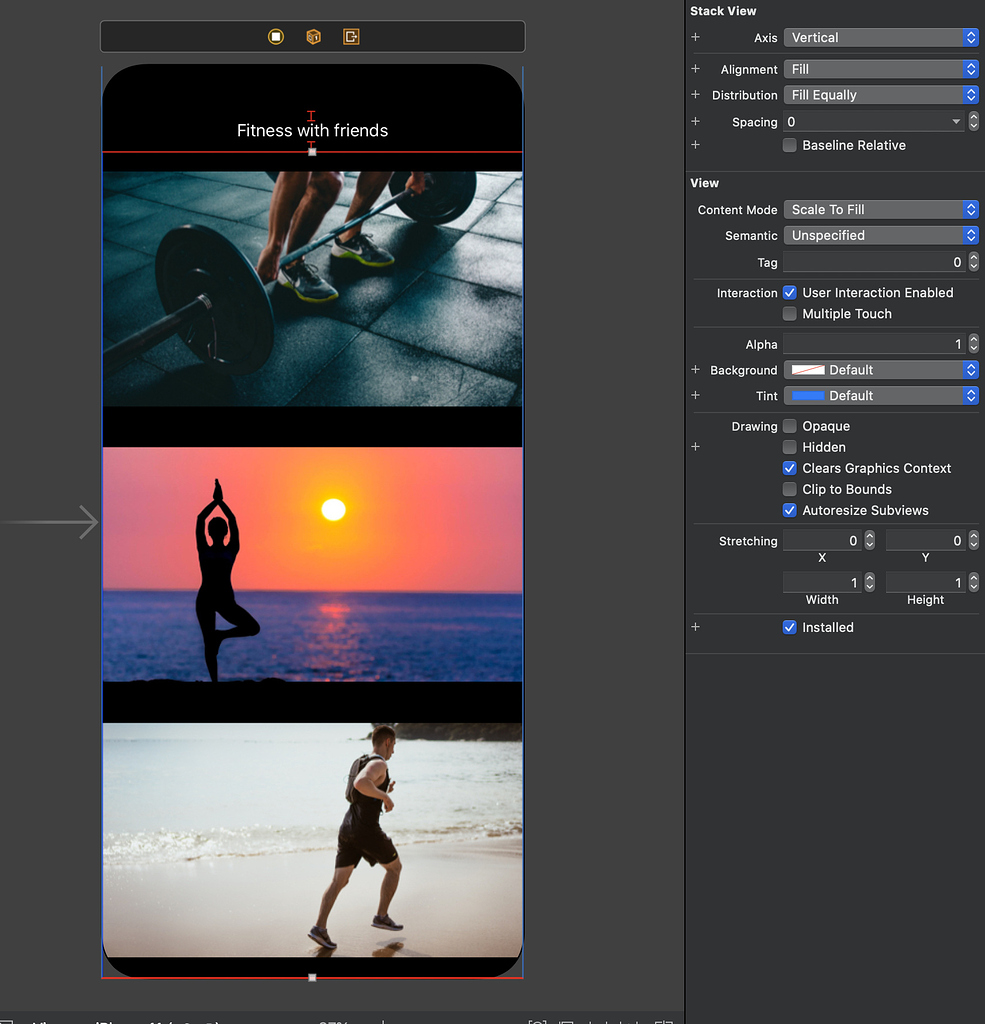Image resolution: width=985 pixels, height=1024 pixels.
Task: Click the plus icon beside Distribution
Action: [696, 95]
